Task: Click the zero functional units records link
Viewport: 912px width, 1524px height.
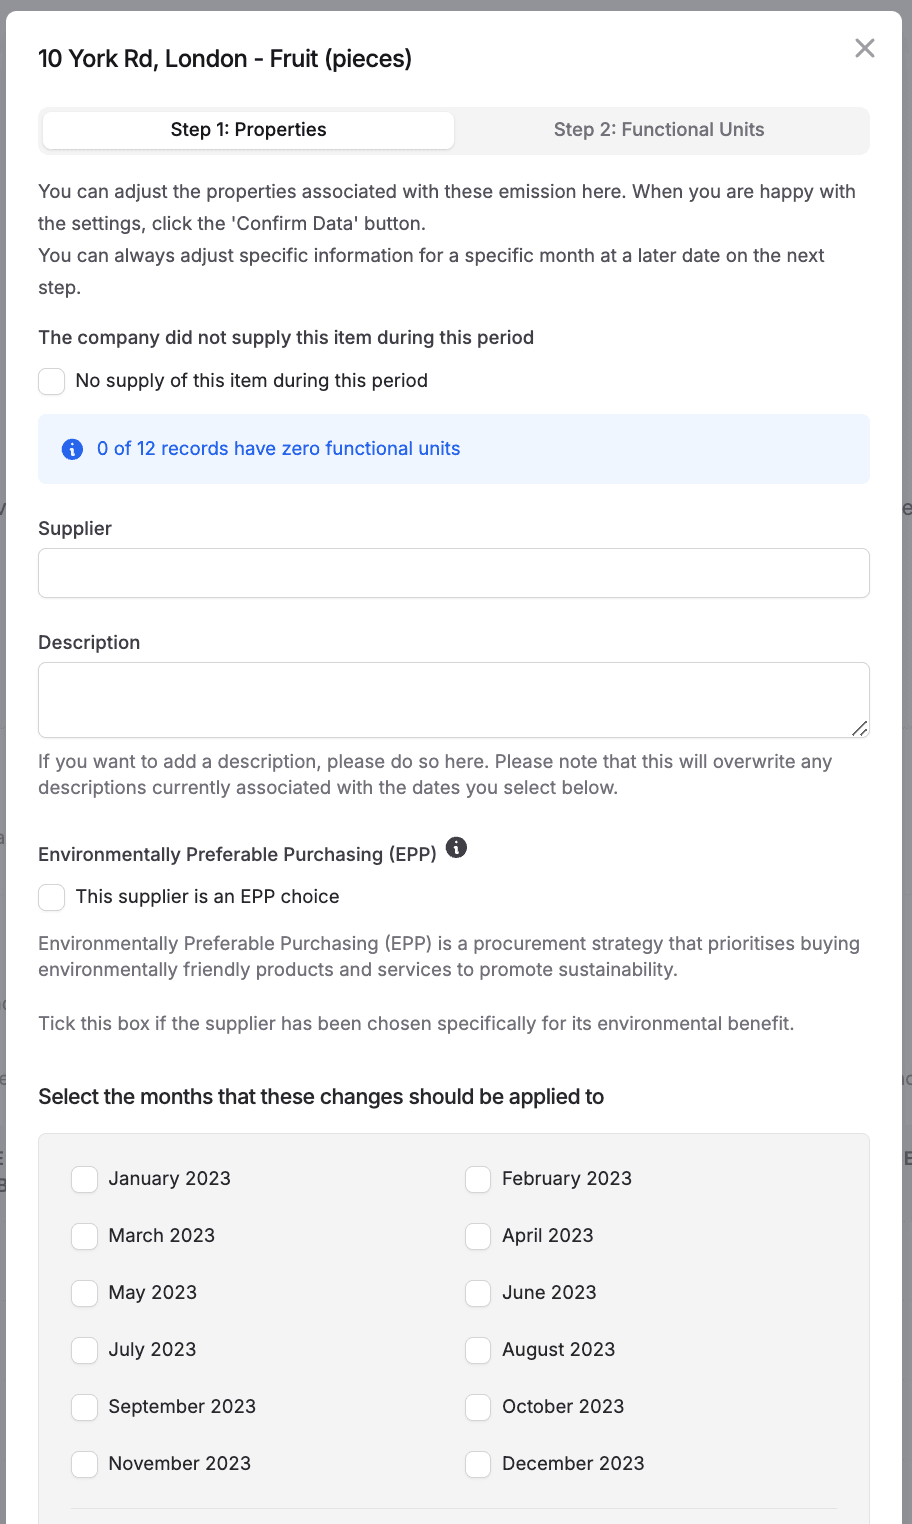Action: click(278, 449)
